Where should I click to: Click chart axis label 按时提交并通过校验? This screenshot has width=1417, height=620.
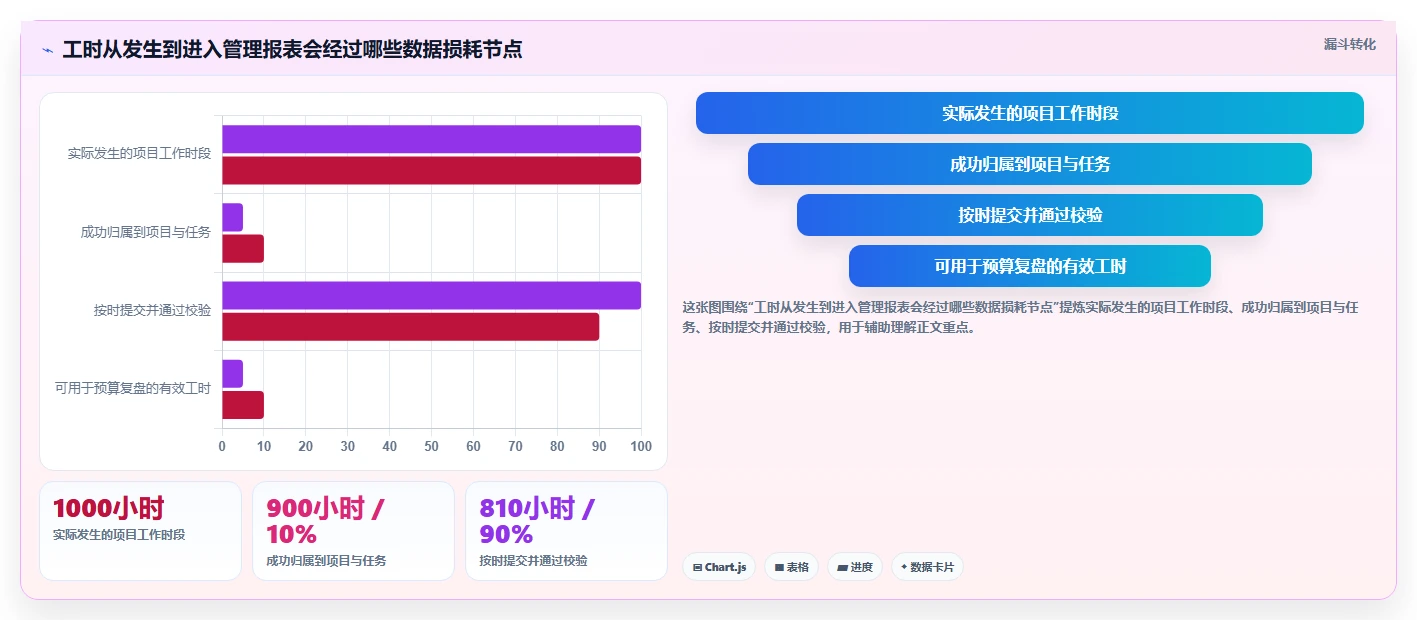pos(152,310)
